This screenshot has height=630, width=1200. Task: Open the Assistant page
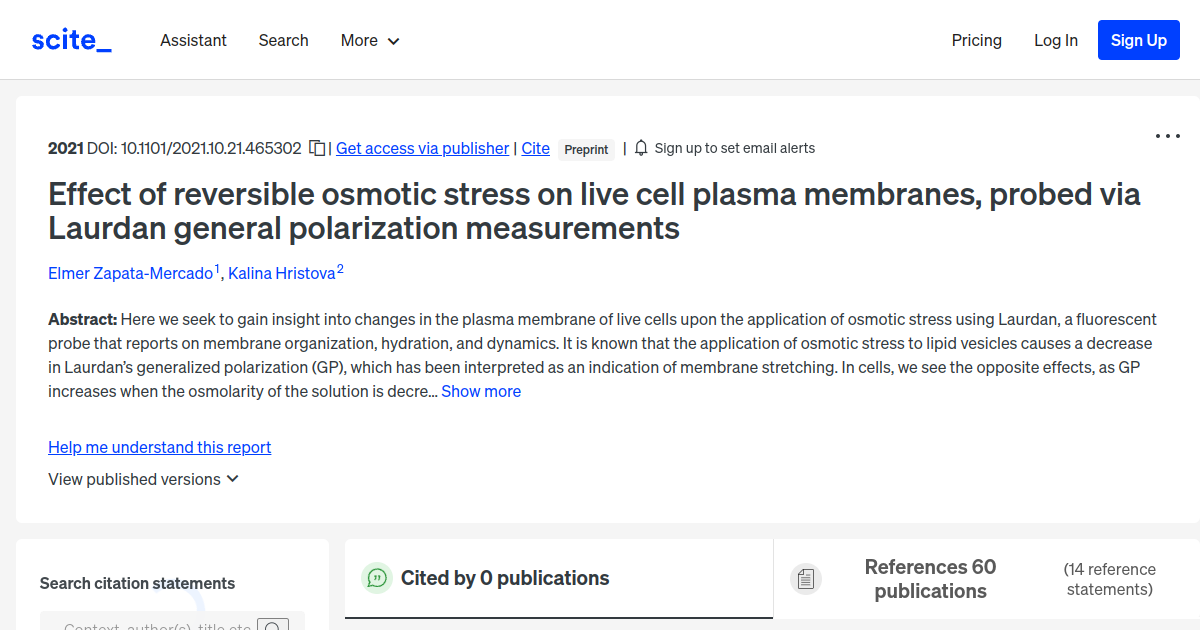coord(193,40)
